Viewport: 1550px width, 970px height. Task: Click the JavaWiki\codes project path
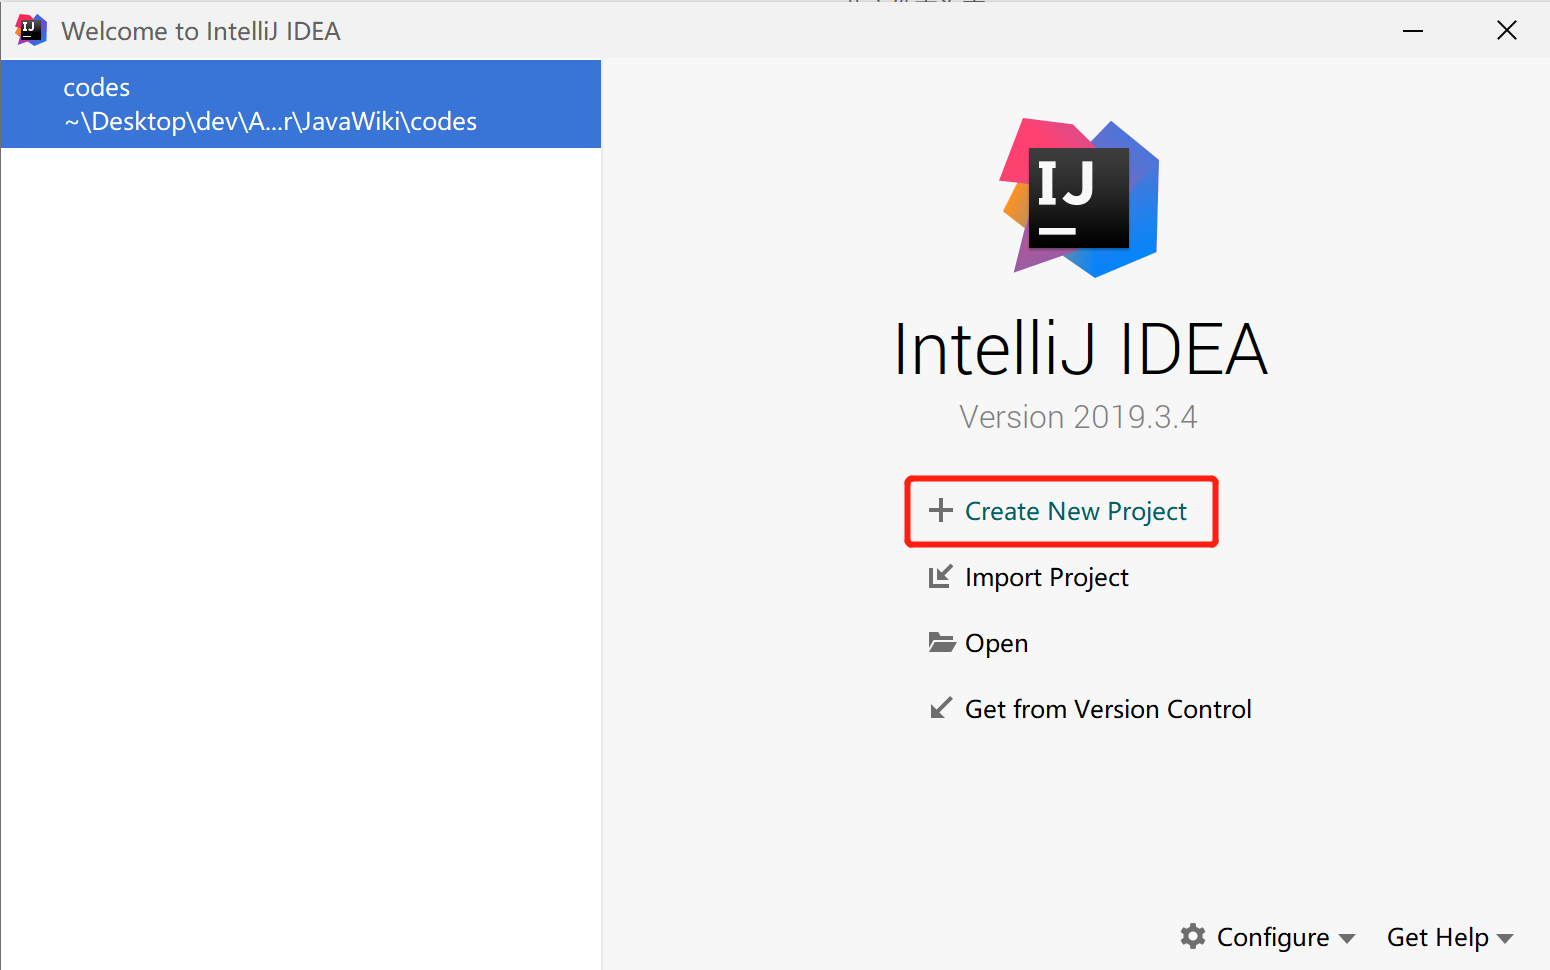270,122
